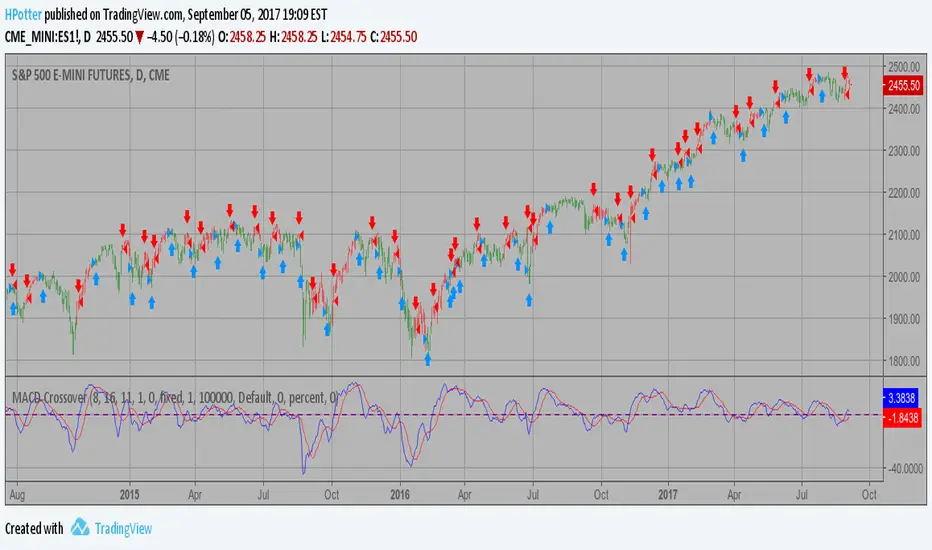
Task: Click the Aug label on time axis
Action: pos(17,495)
